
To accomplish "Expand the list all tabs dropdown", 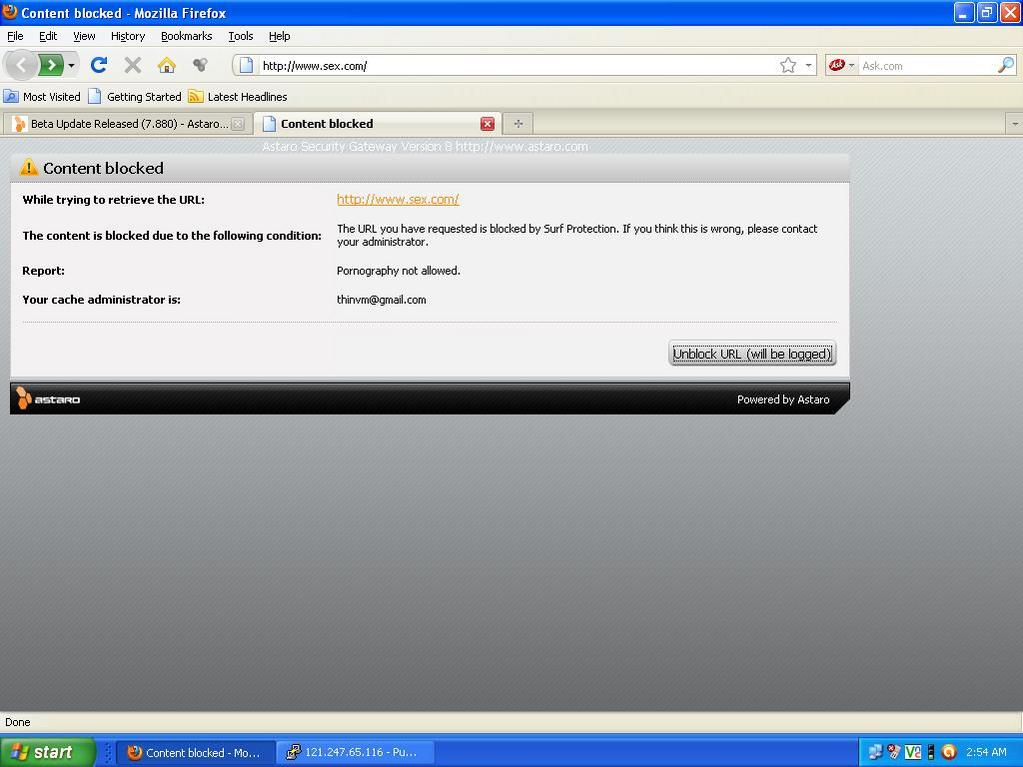I will [1014, 124].
